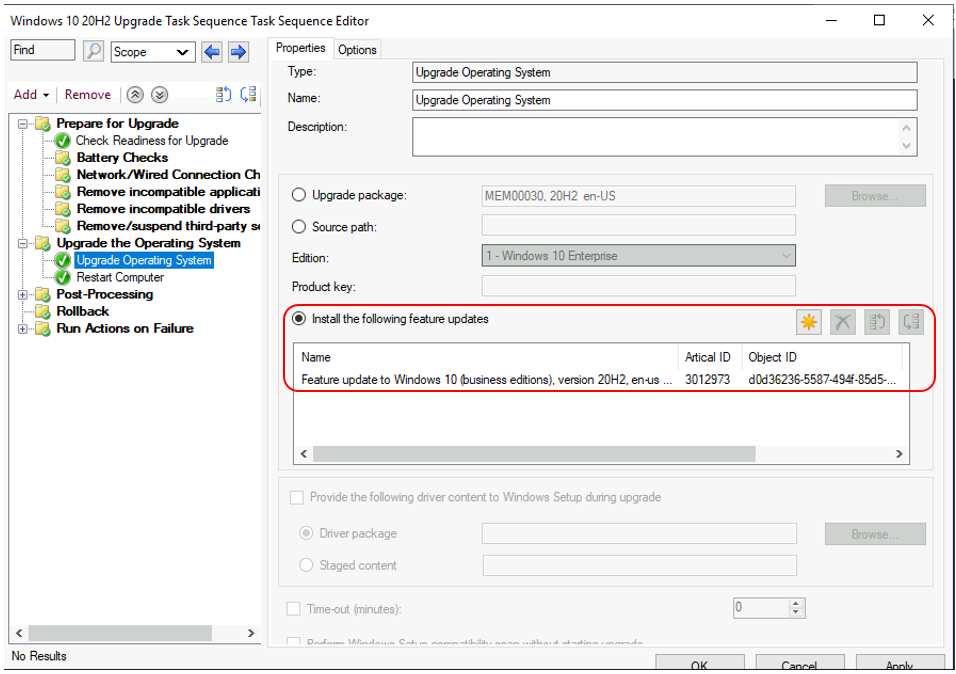Collapse the Prepare for Upgrade group
This screenshot has height=674, width=956.
tap(23, 124)
